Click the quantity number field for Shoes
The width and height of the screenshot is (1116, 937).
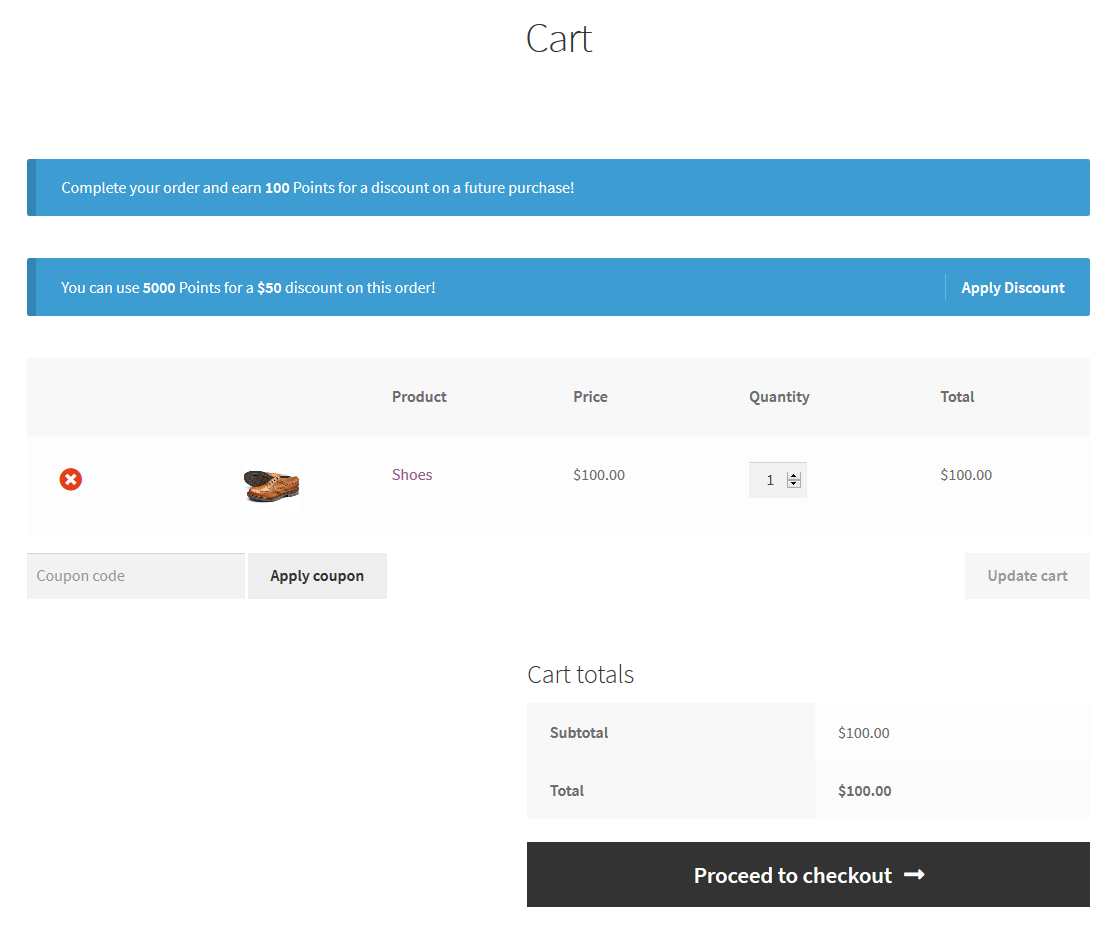[769, 480]
